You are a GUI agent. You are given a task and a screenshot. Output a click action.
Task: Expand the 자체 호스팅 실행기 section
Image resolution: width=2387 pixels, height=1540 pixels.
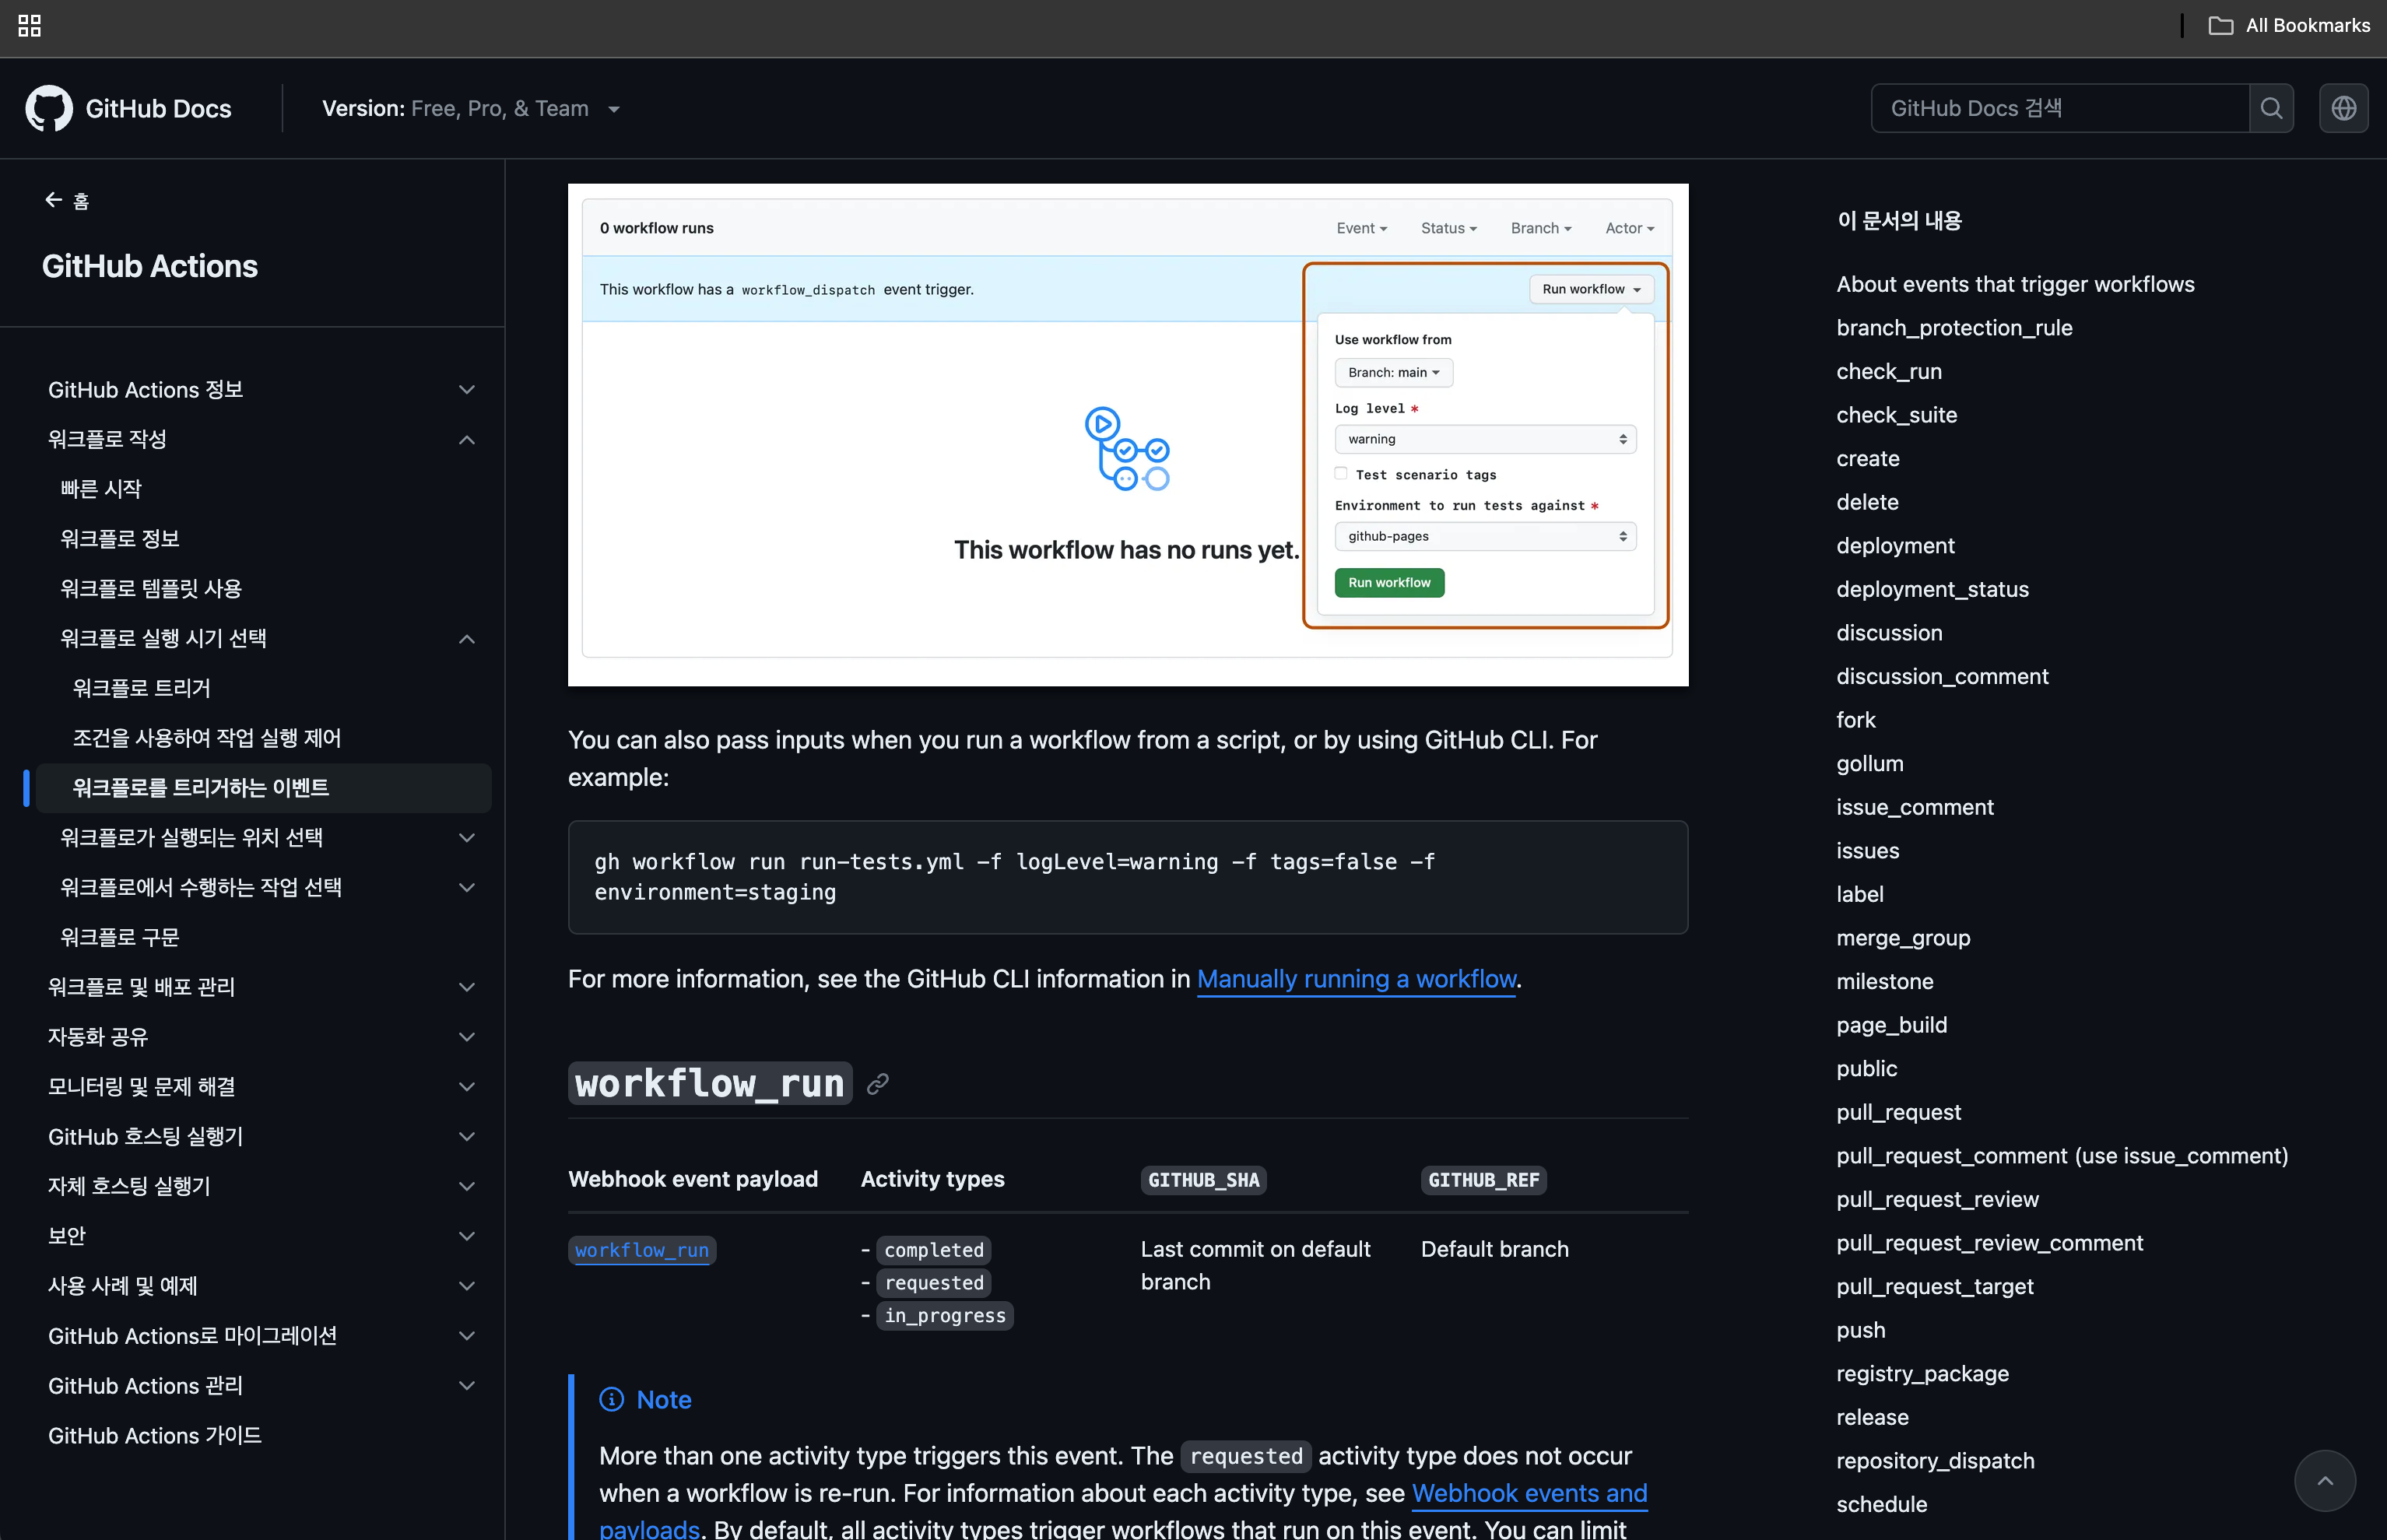(x=466, y=1186)
